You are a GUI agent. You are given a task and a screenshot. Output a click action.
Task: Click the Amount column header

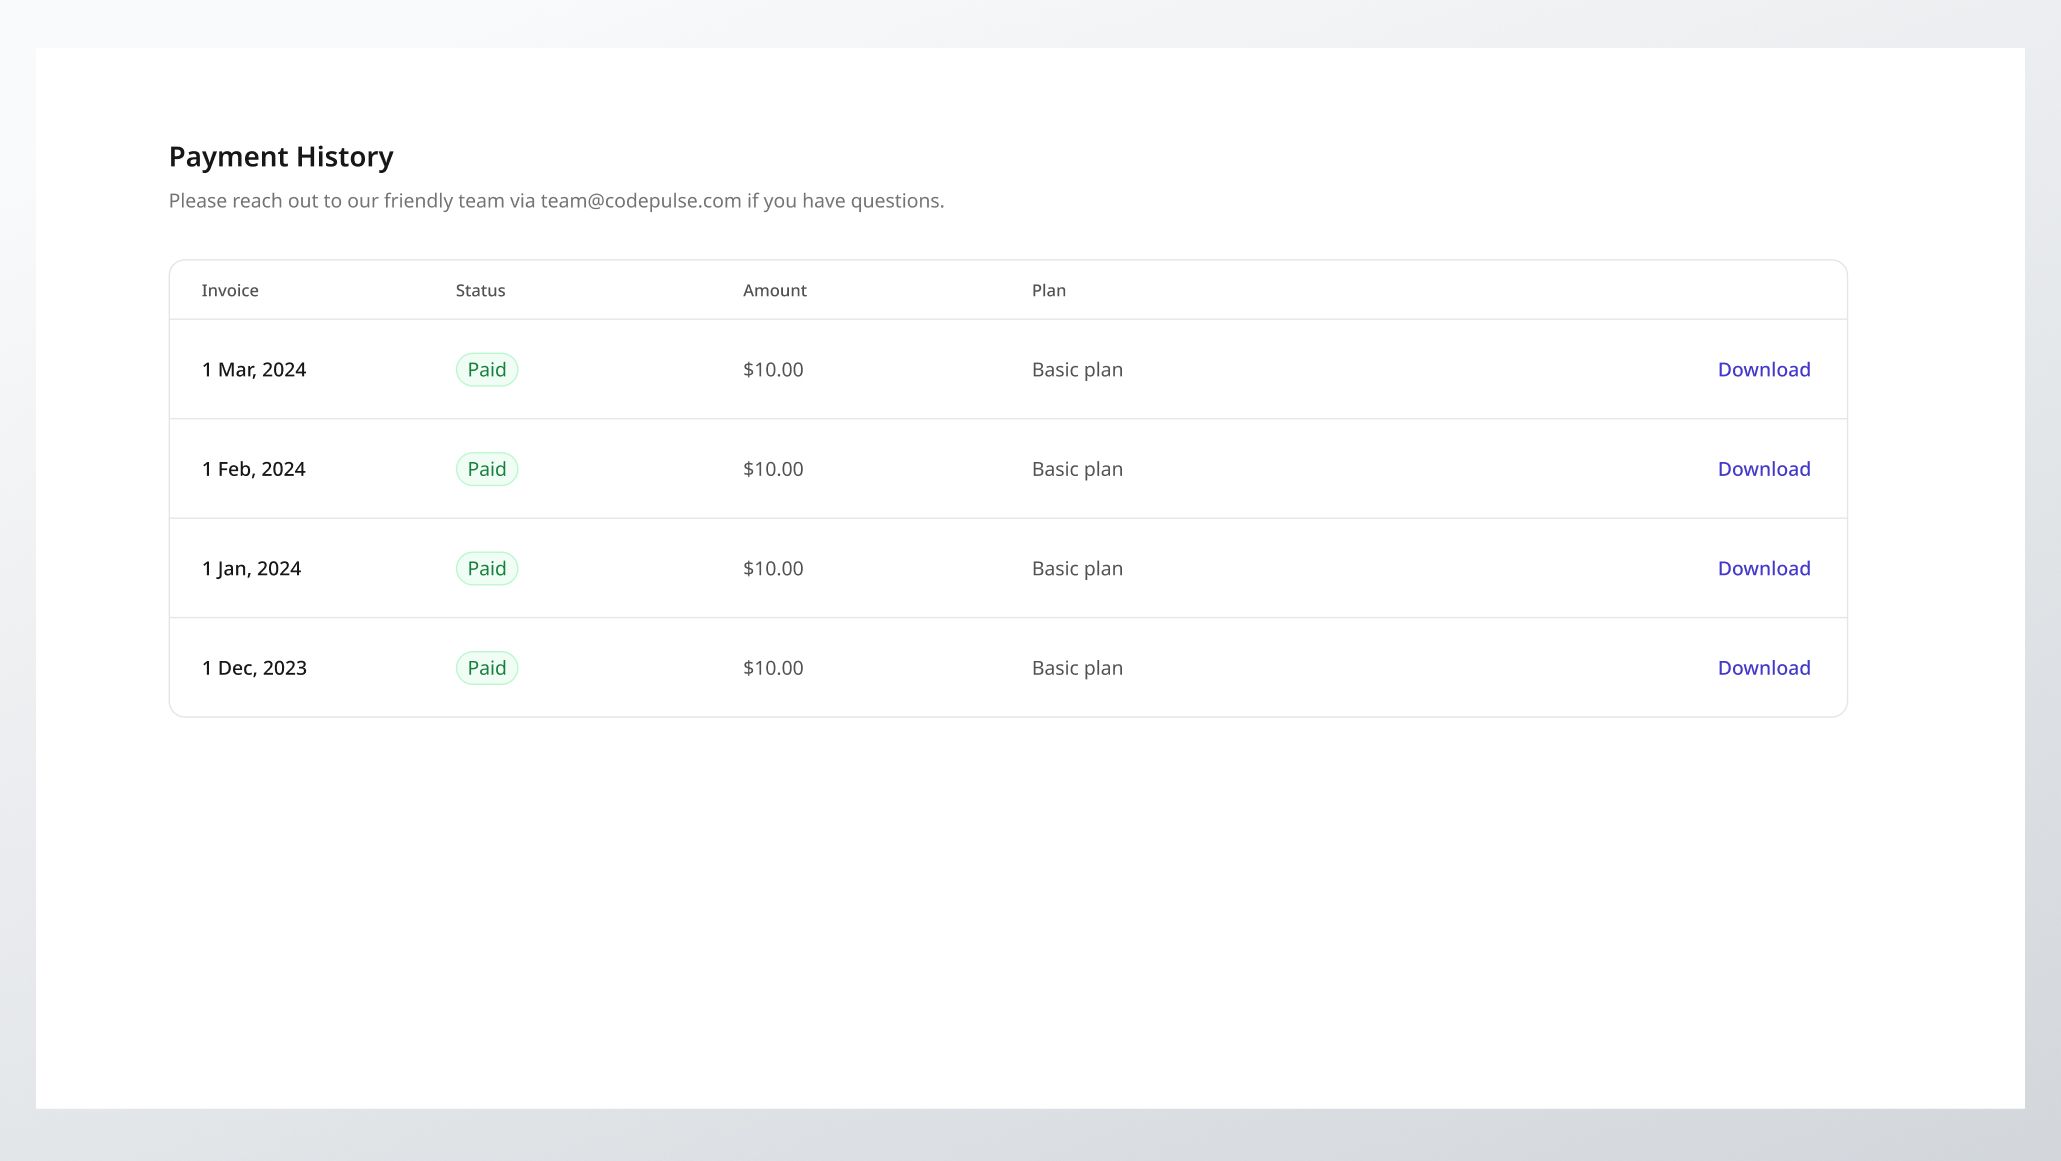point(774,290)
